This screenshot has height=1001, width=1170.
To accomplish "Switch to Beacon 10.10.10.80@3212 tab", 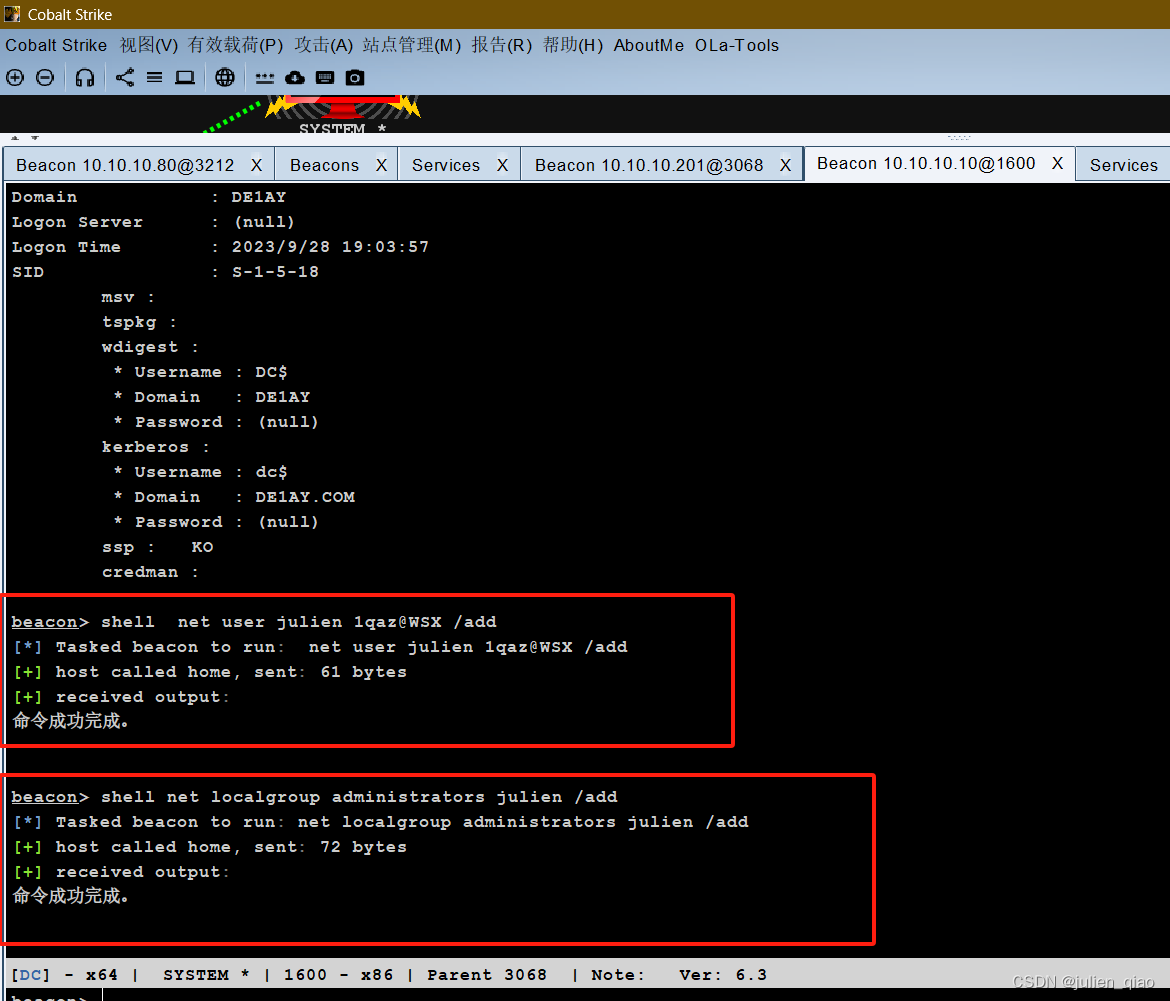I will (x=125, y=166).
